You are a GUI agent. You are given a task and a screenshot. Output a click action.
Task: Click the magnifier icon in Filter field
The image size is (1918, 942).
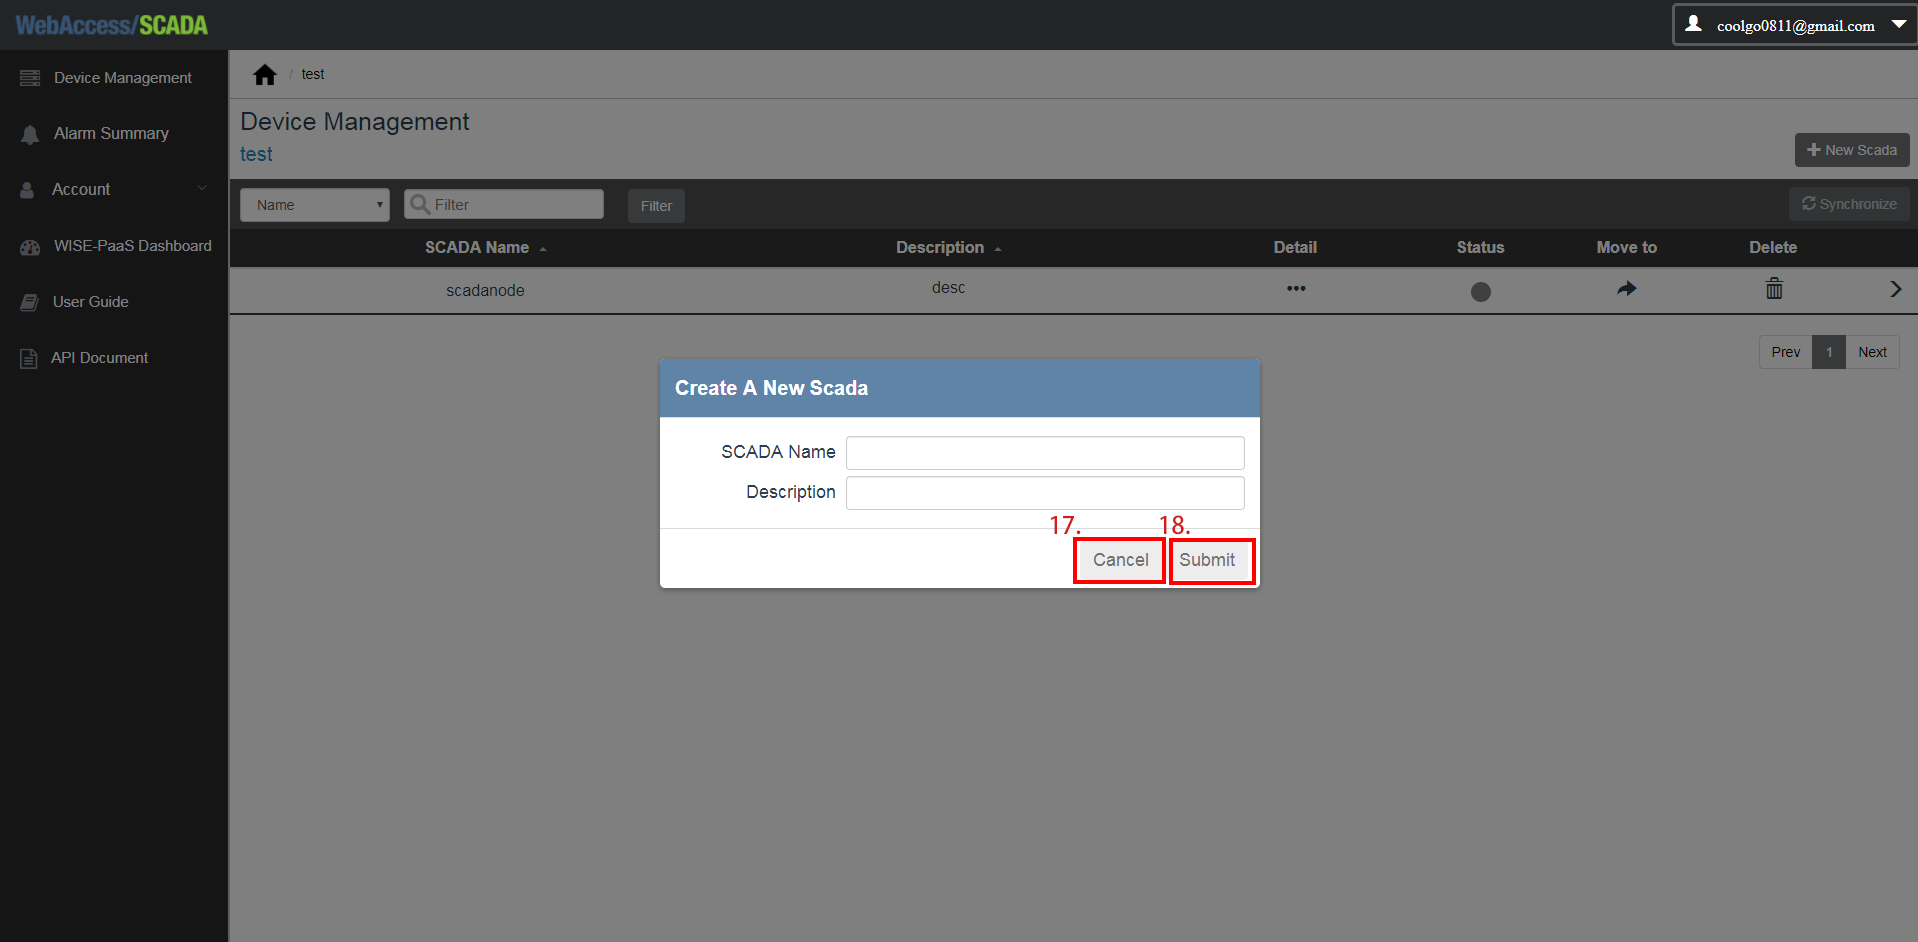coord(420,204)
